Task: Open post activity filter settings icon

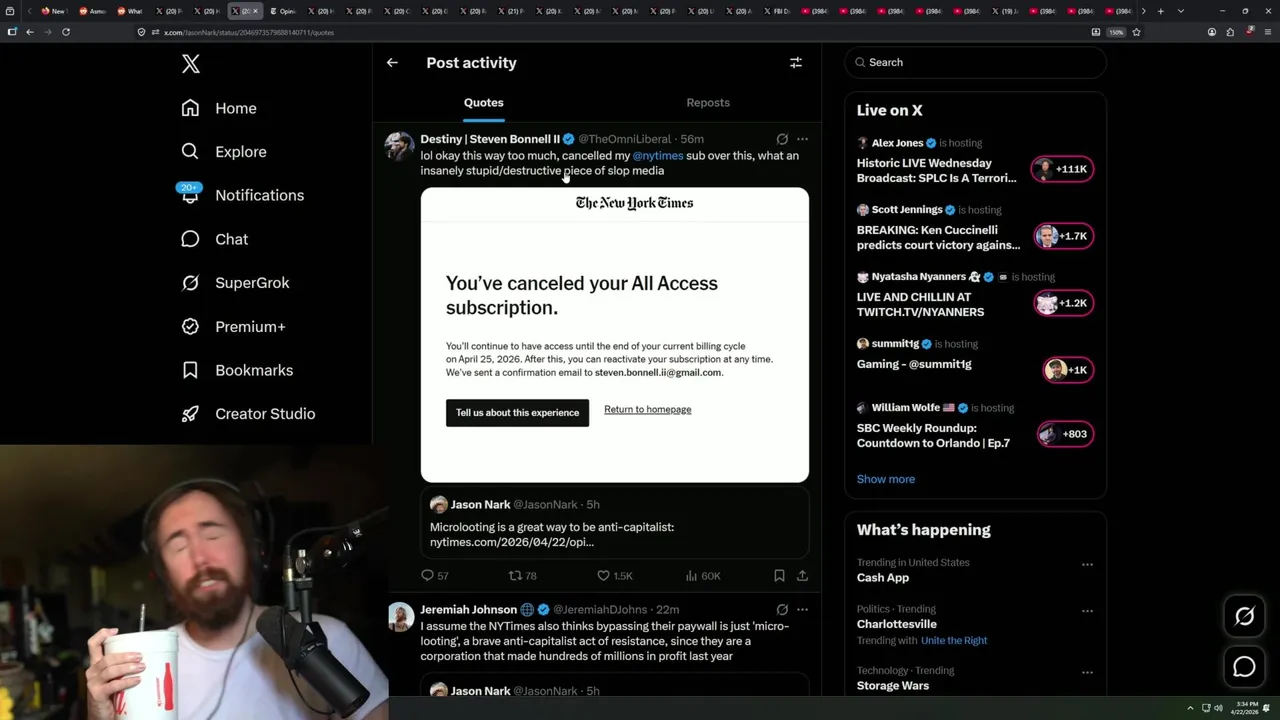Action: tap(796, 62)
